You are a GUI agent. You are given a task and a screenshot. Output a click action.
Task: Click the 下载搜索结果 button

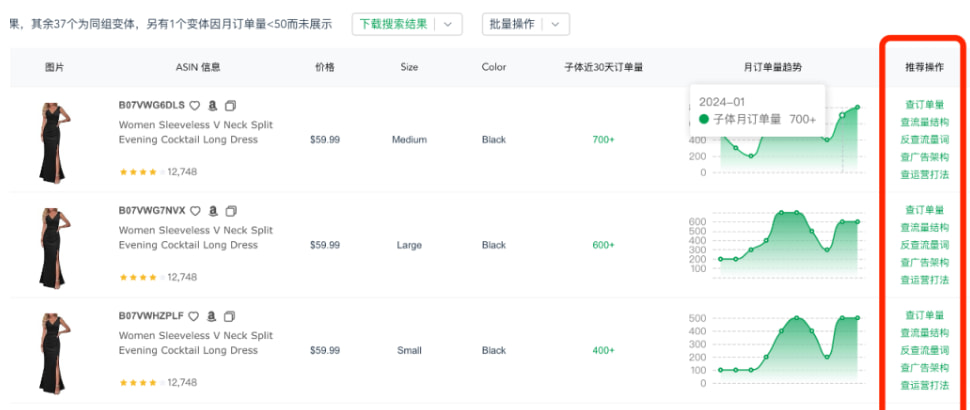tap(393, 24)
